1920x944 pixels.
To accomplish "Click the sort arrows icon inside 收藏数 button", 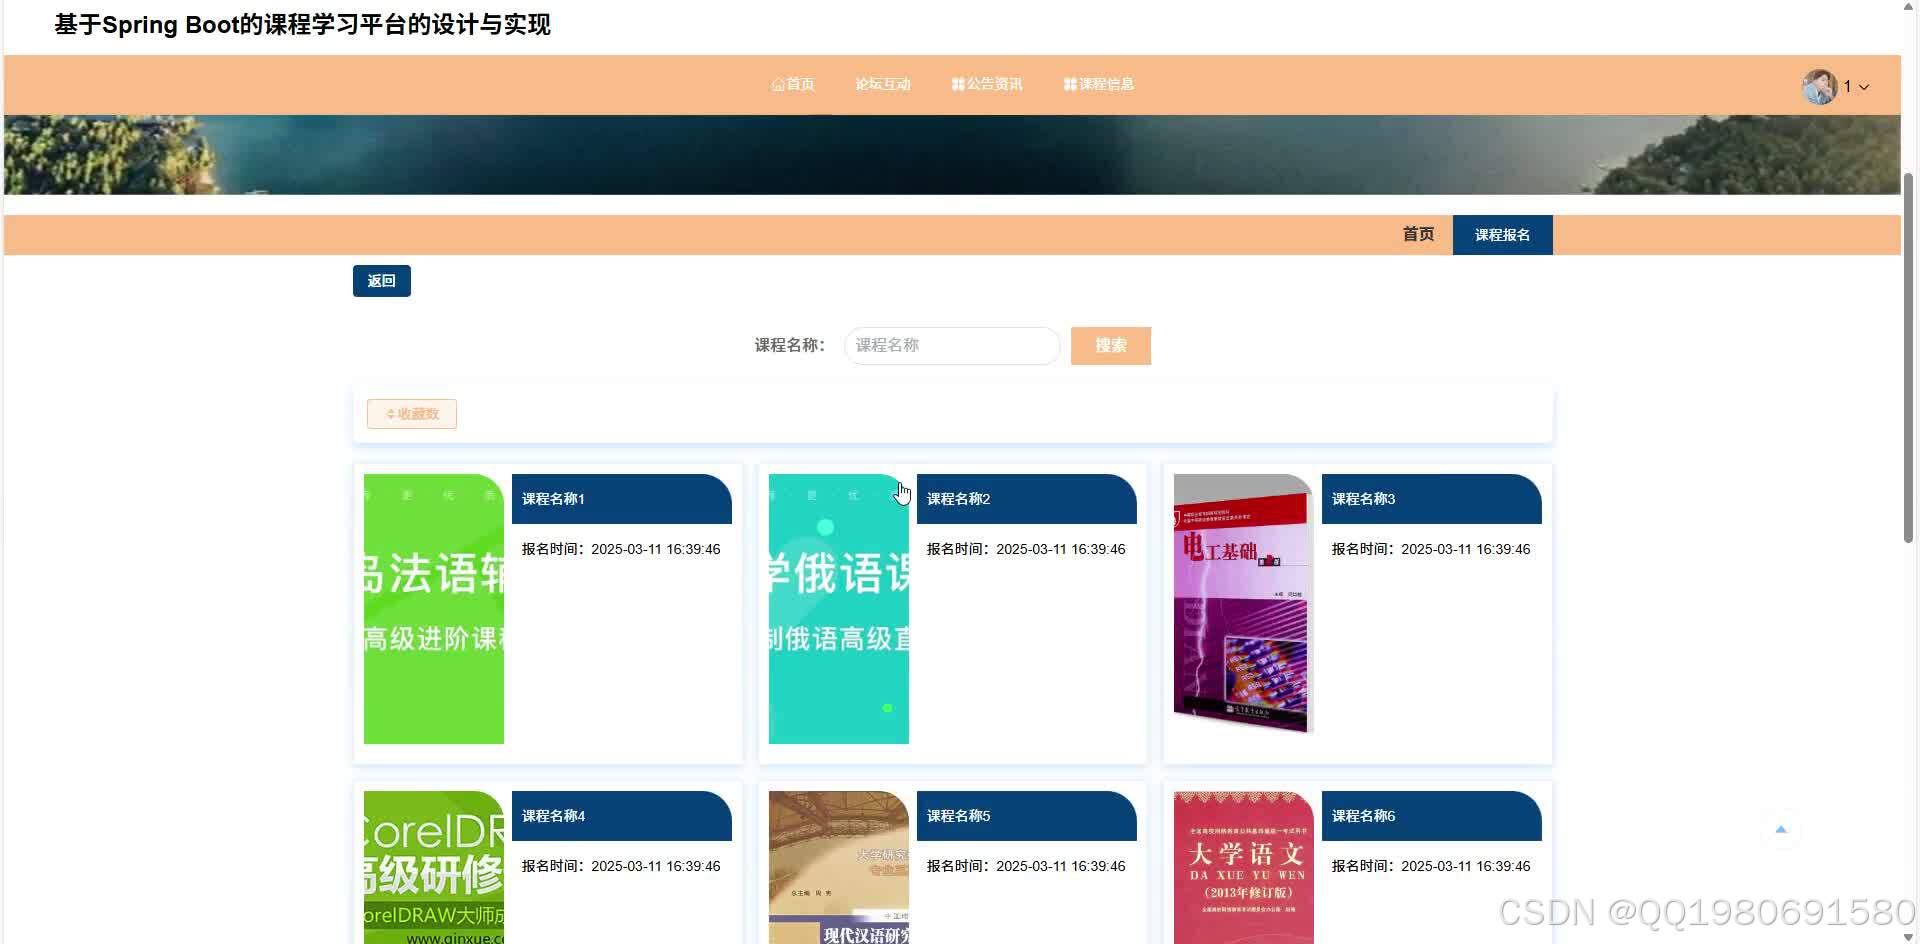I will [x=390, y=413].
